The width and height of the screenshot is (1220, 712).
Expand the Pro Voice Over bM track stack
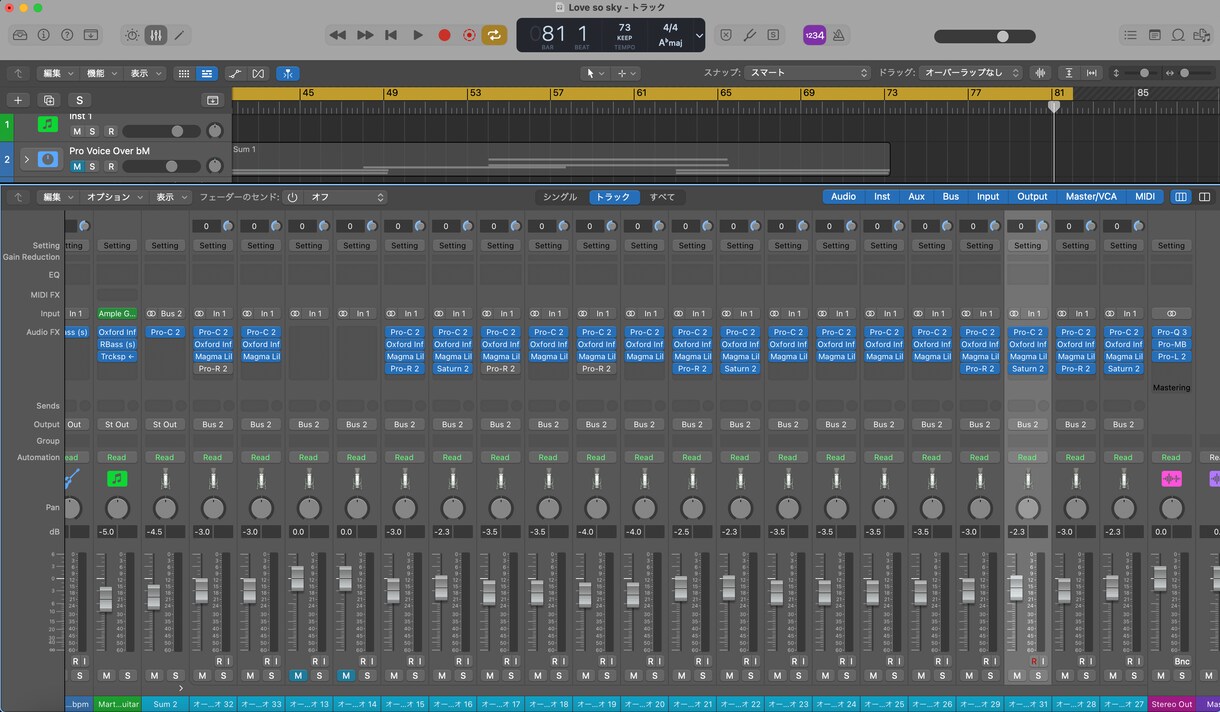tap(27, 160)
